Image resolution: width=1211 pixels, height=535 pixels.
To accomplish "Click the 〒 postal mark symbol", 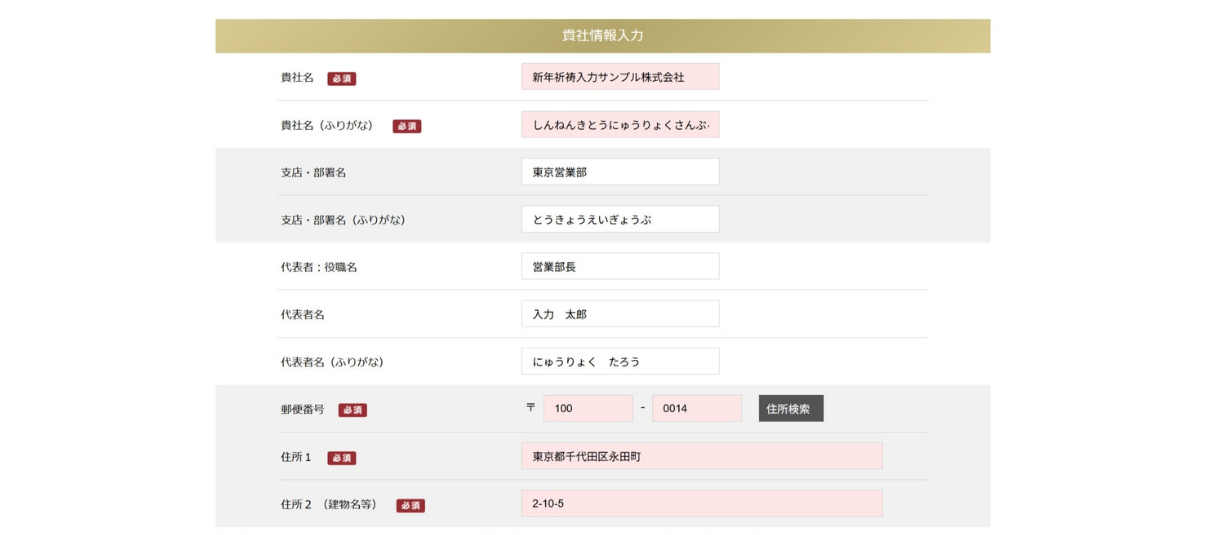I will 530,408.
